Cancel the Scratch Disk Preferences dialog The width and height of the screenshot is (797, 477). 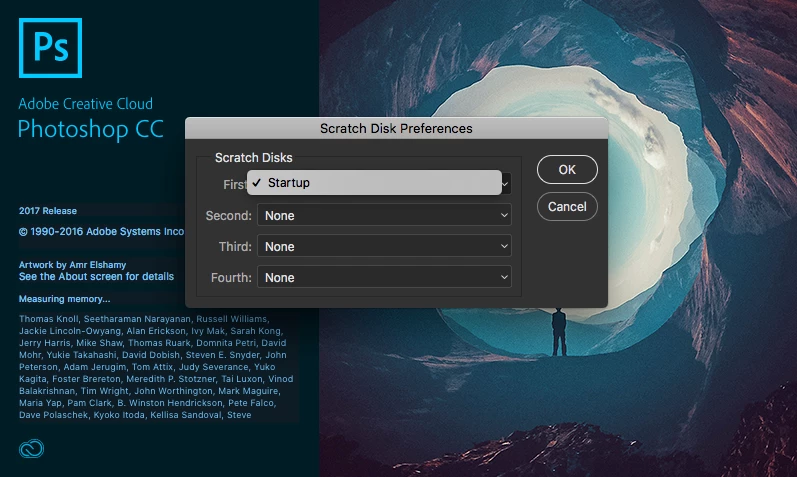(x=567, y=206)
